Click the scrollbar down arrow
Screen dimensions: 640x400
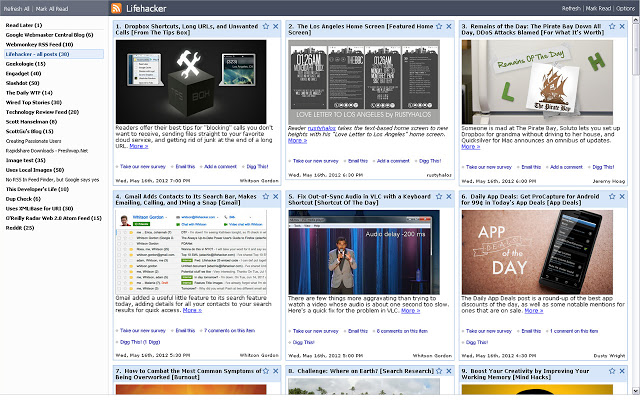636,391
